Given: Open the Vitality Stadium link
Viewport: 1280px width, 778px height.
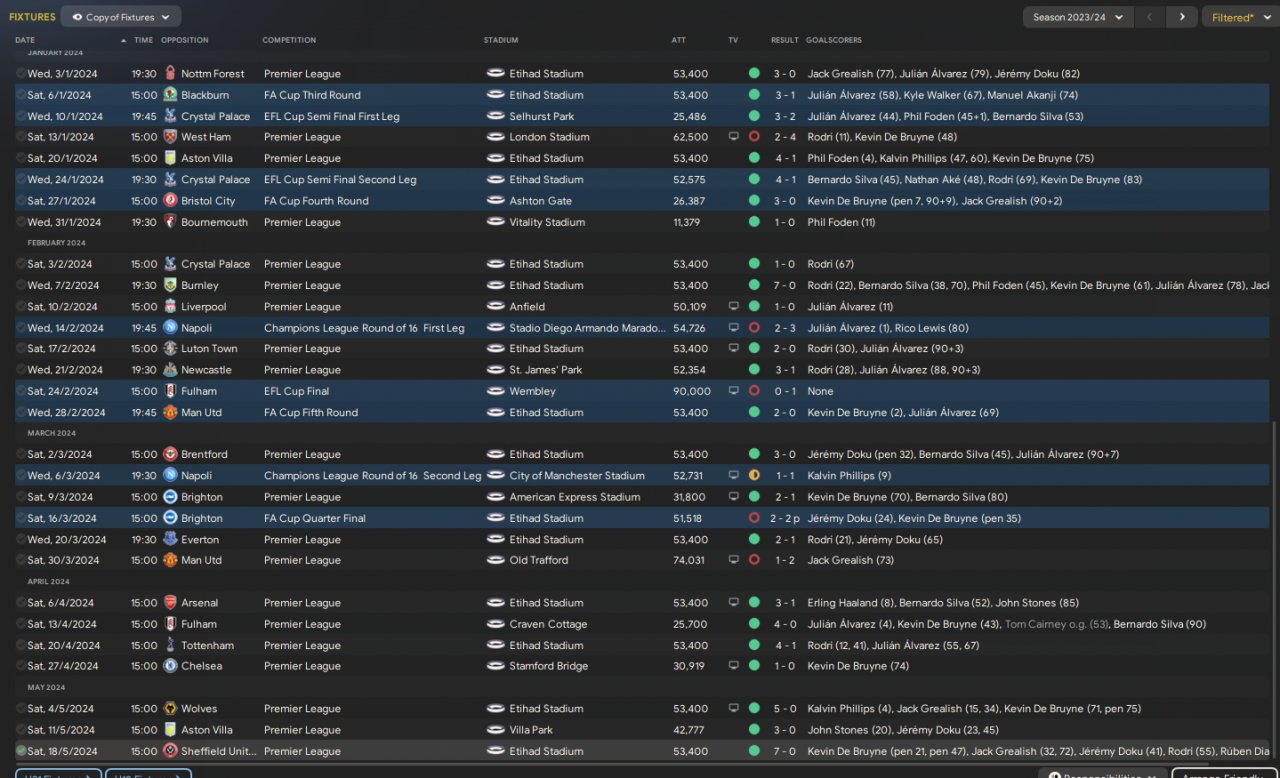Looking at the screenshot, I should coord(548,222).
